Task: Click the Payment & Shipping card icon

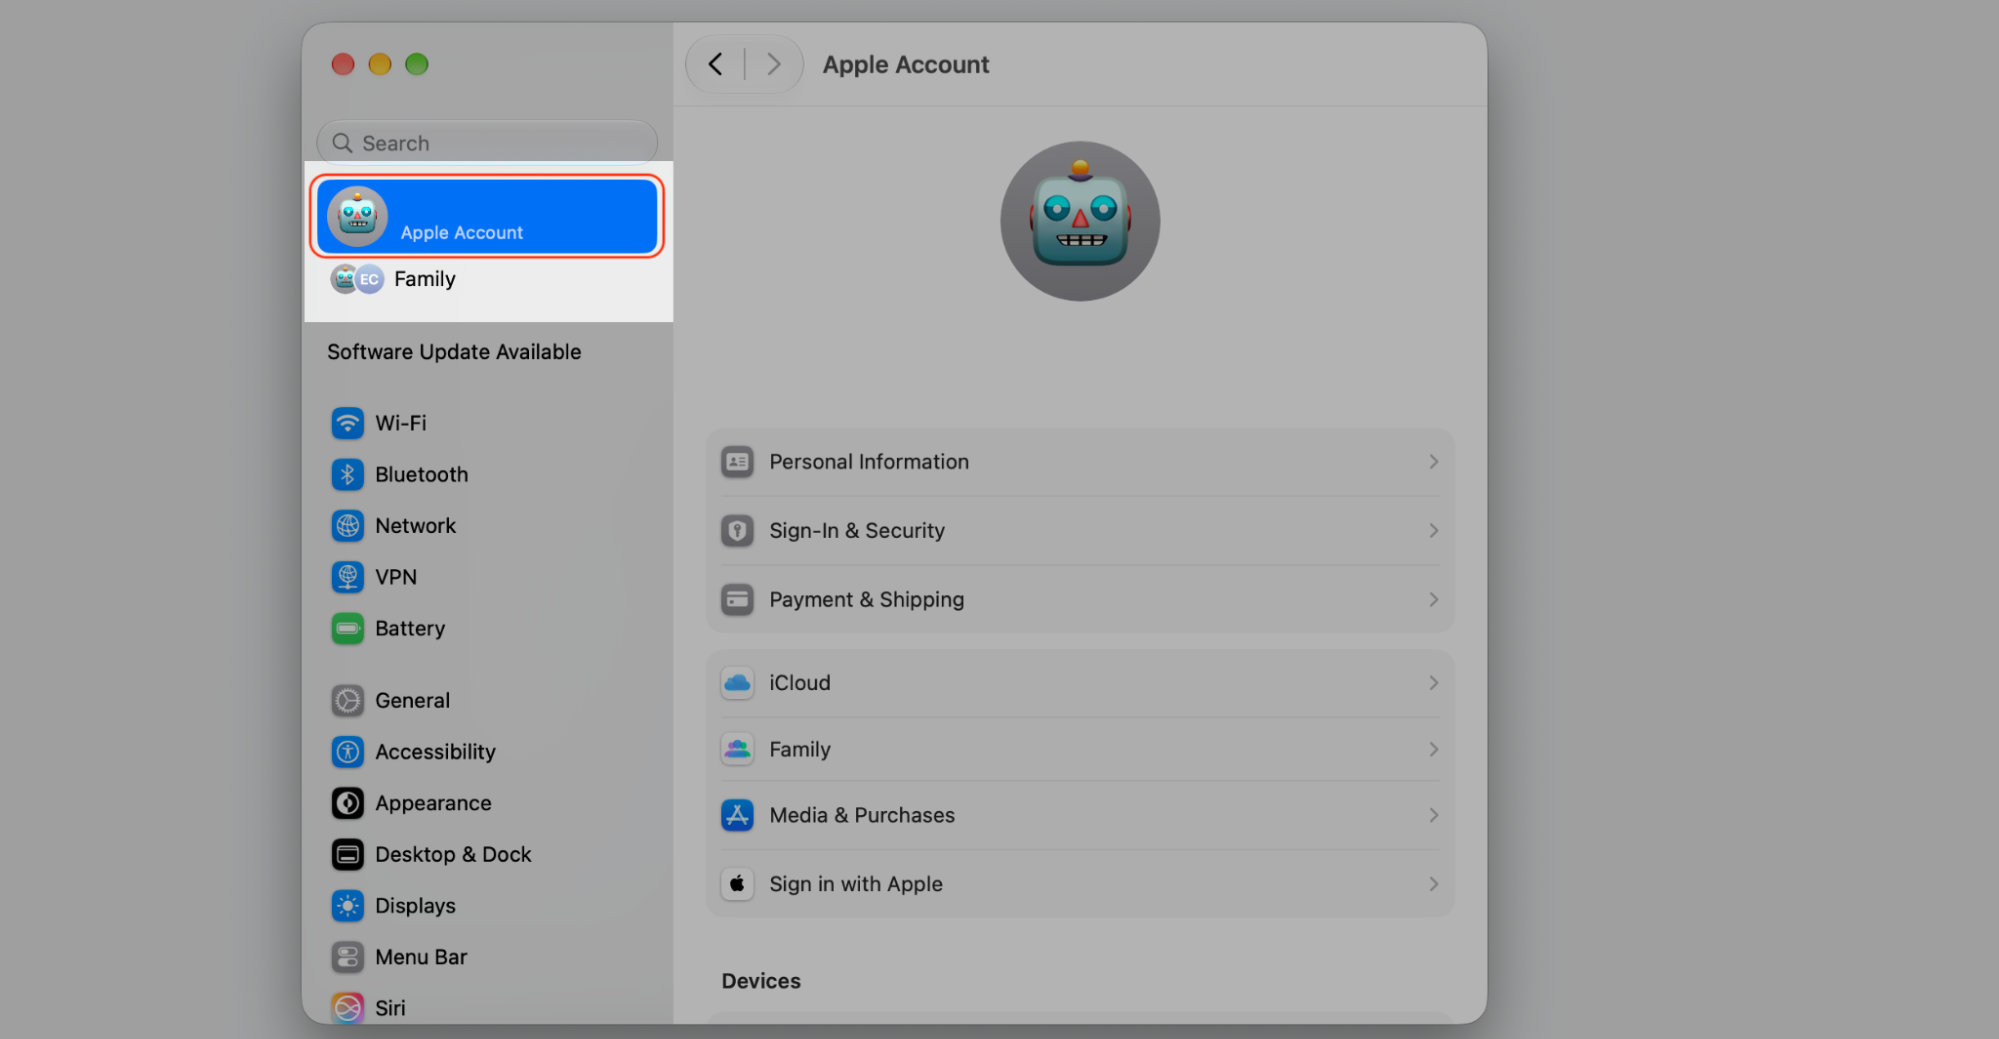Action: click(737, 600)
